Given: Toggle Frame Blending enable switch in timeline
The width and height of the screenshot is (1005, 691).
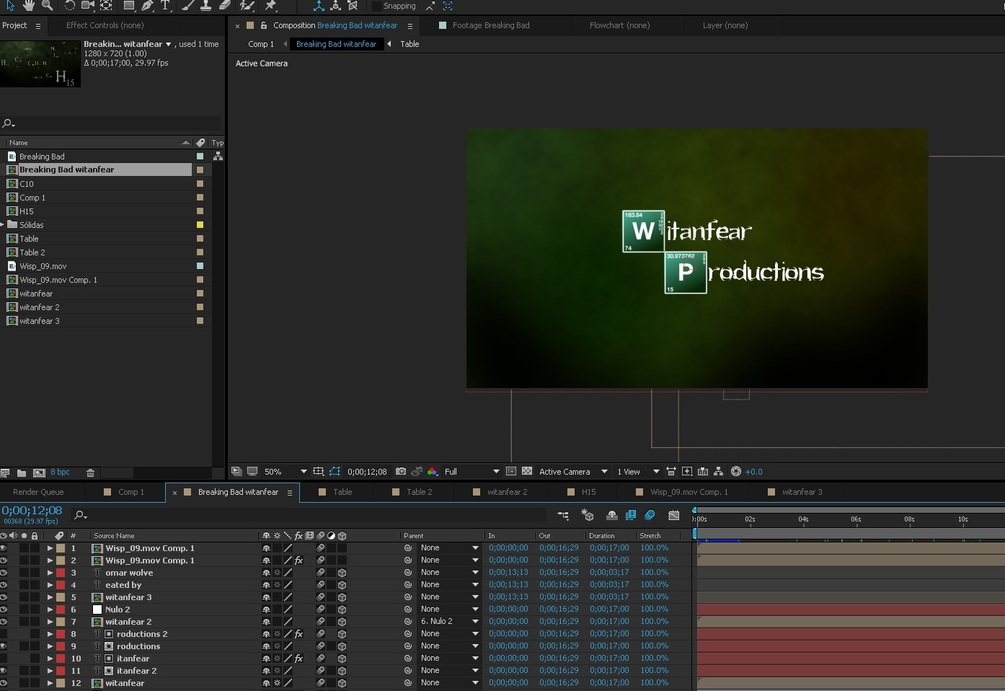Looking at the screenshot, I should pyautogui.click(x=631, y=515).
